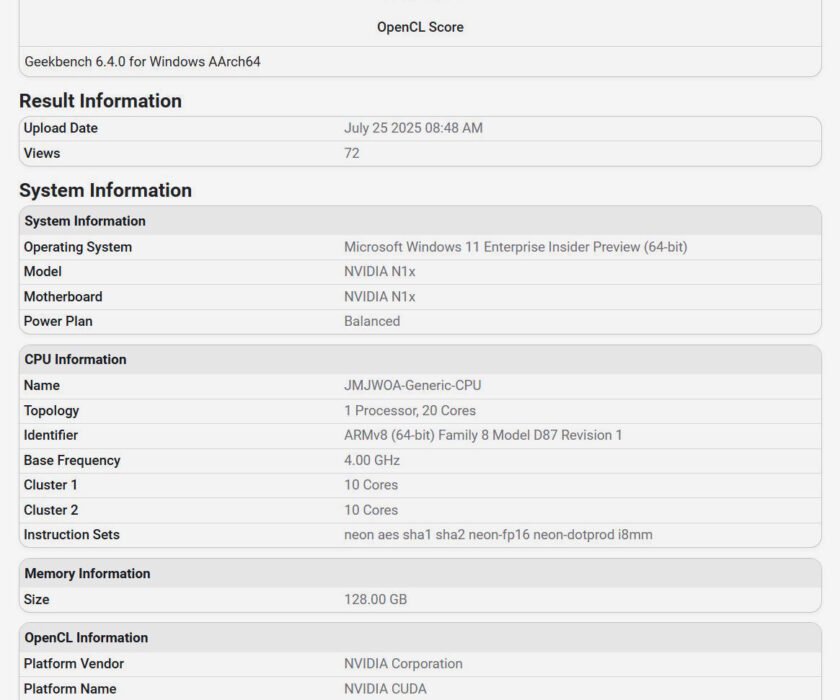
Task: Click the Base Frequency label
Action: click(x=72, y=461)
